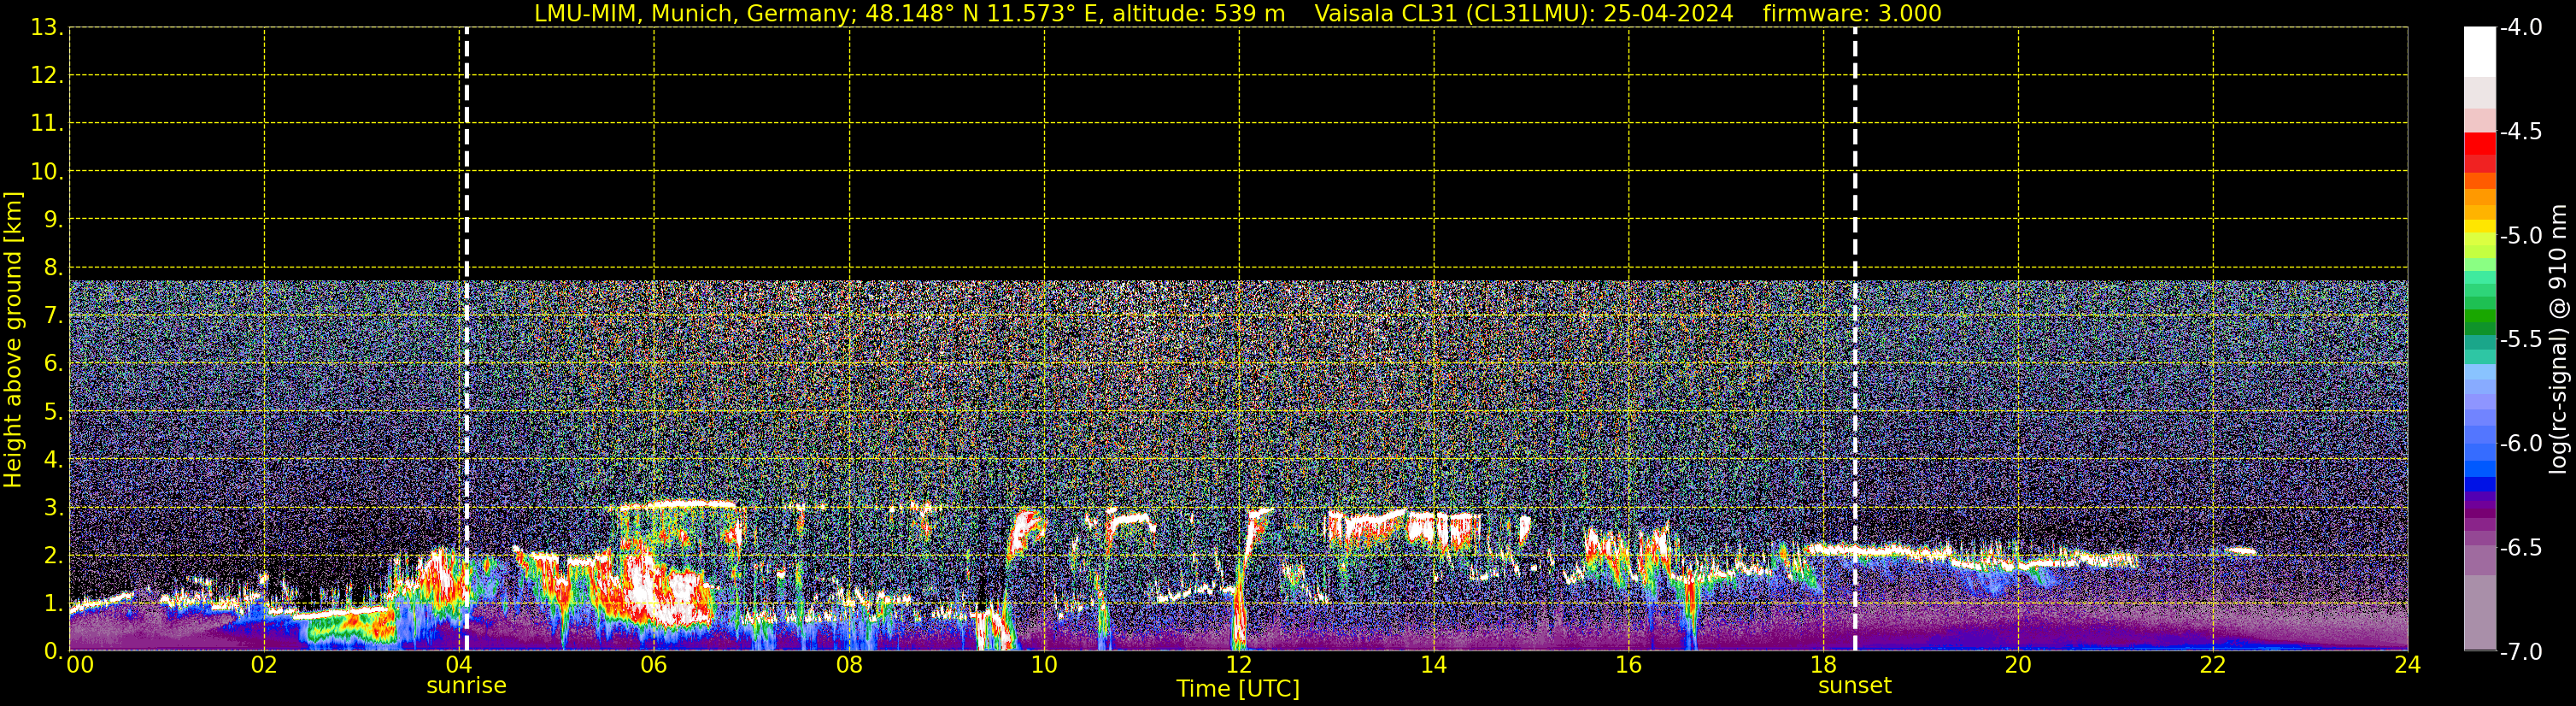Click the '2.' height axis tick label
Image resolution: width=2576 pixels, height=706 pixels.
pyautogui.click(x=53, y=556)
